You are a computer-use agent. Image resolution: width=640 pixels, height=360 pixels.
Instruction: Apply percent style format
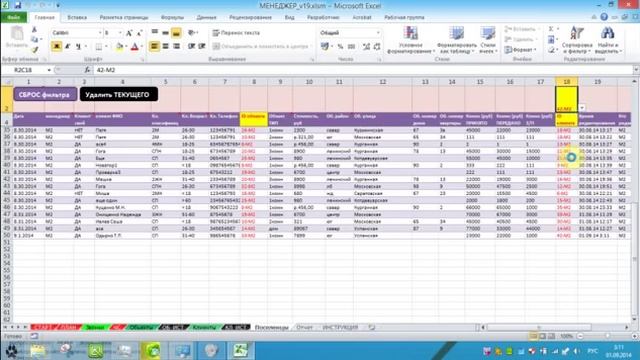[x=340, y=47]
